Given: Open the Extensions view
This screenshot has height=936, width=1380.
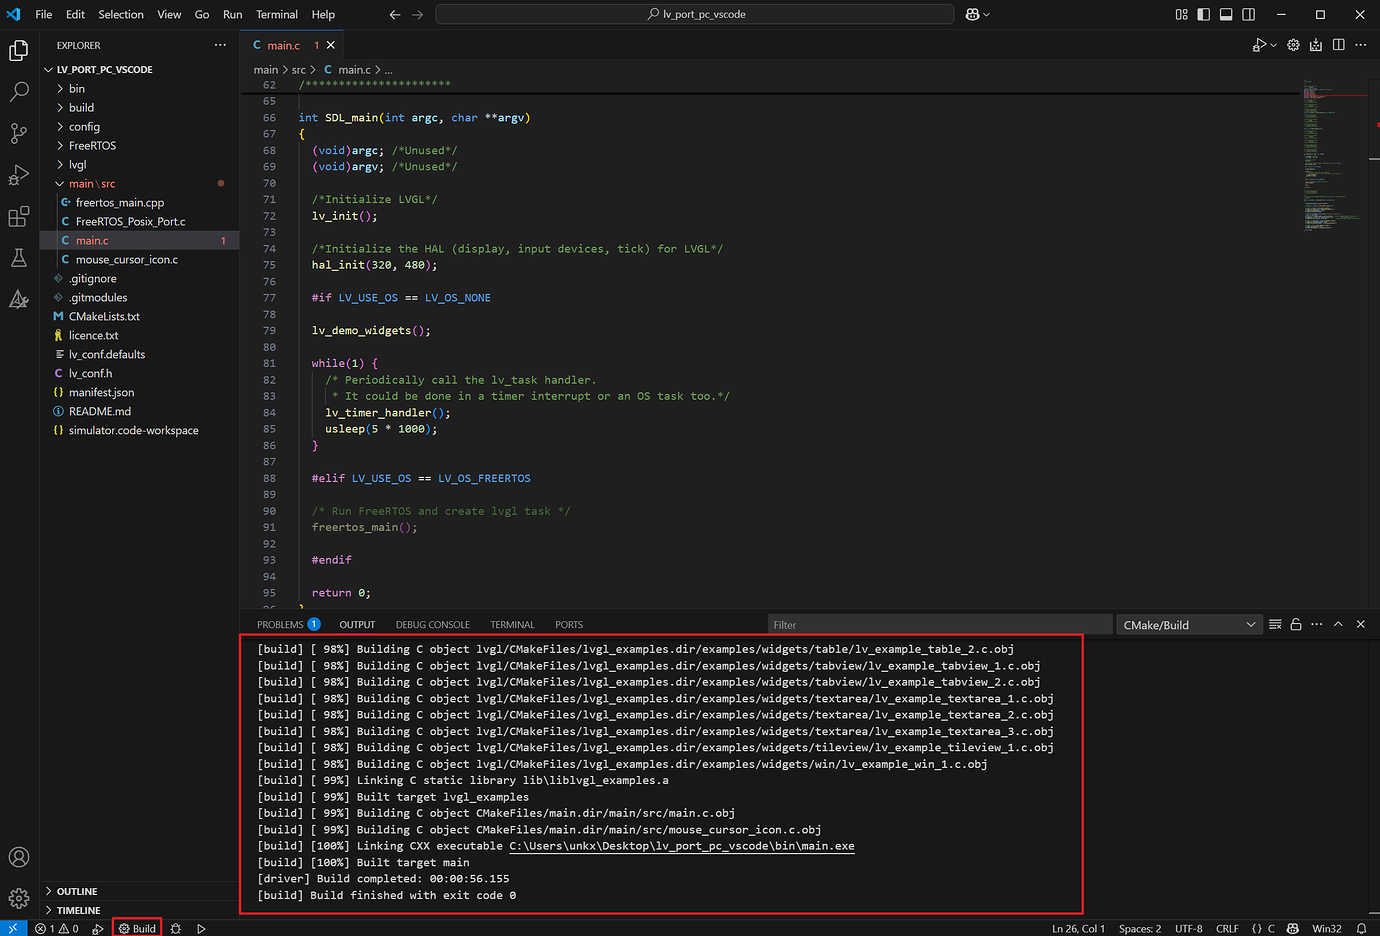Looking at the screenshot, I should point(18,216).
